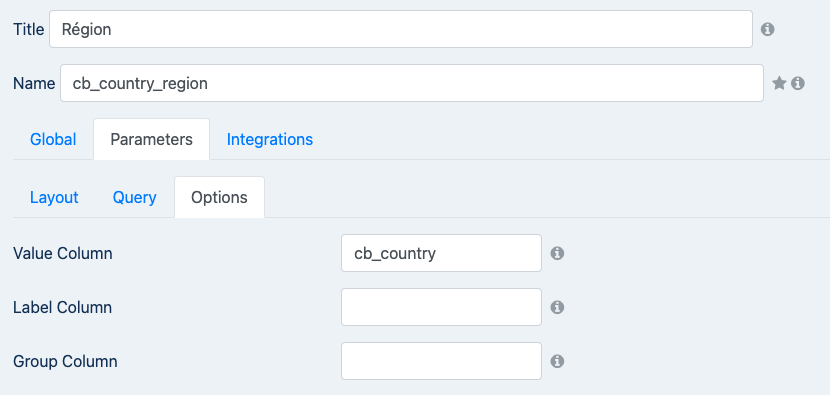830x395 pixels.
Task: Click the info icon beside the Name field
Action: (798, 83)
